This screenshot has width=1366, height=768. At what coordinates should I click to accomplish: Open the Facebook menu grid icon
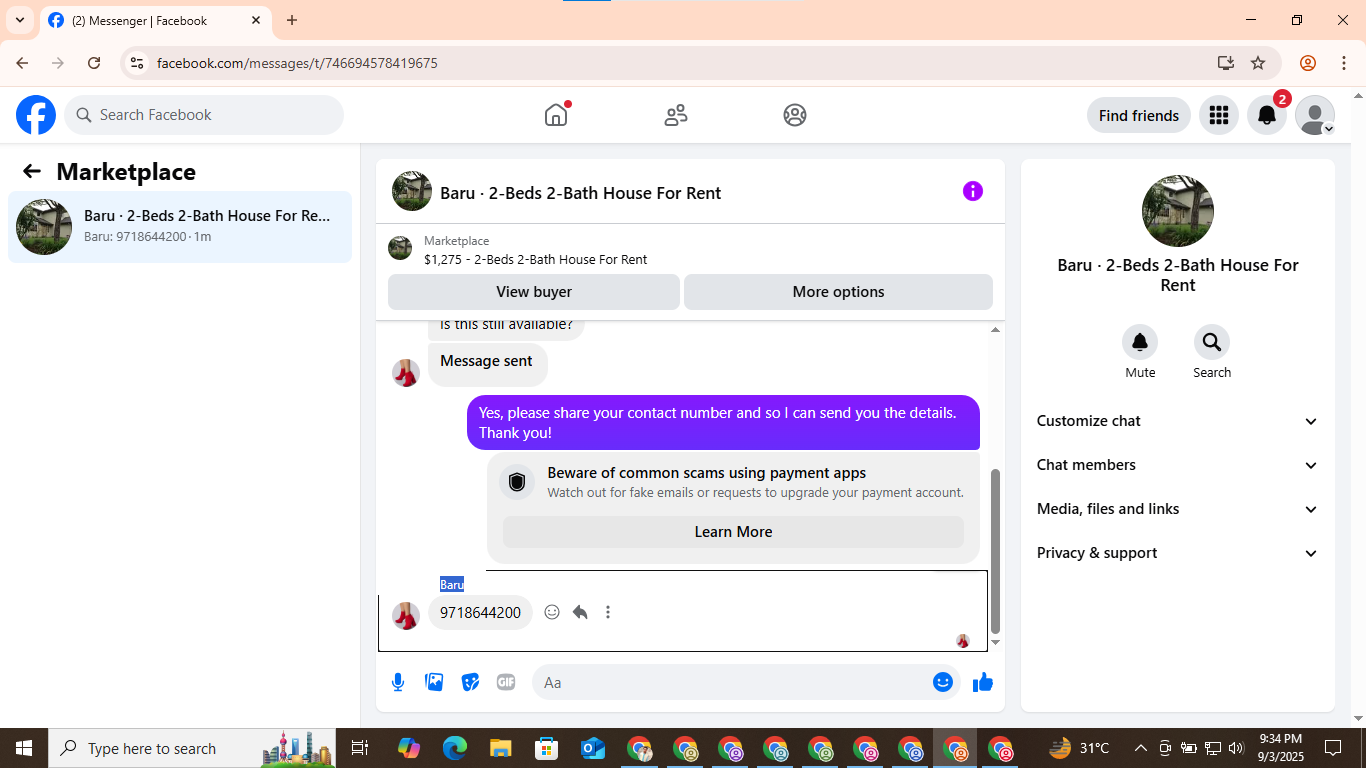1218,115
